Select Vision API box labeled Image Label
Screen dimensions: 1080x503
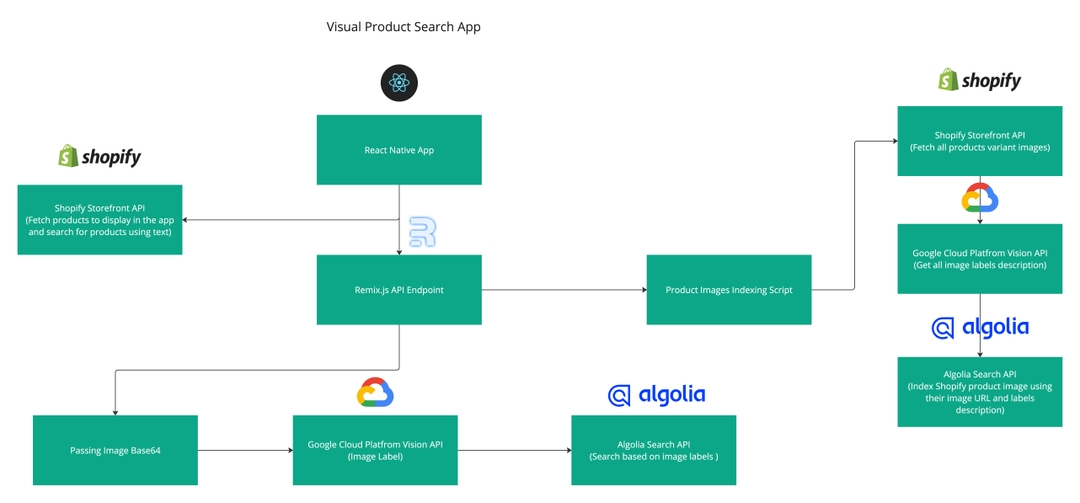(375, 450)
